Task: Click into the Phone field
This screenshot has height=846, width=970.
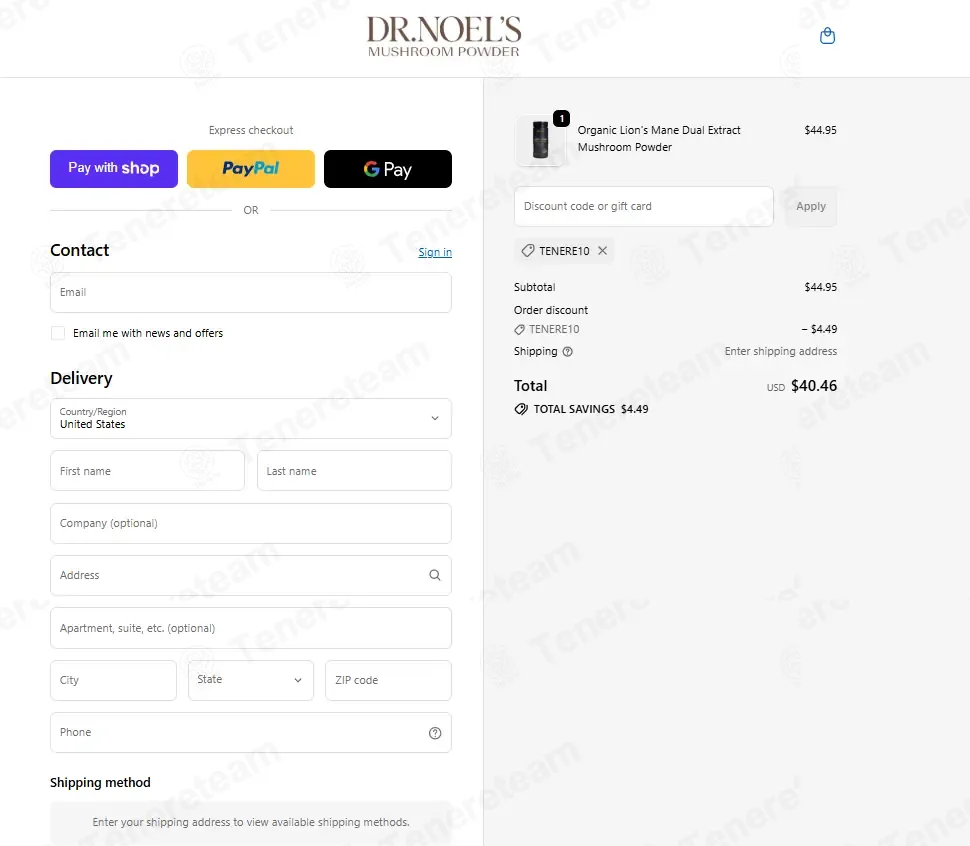Action: pos(251,733)
